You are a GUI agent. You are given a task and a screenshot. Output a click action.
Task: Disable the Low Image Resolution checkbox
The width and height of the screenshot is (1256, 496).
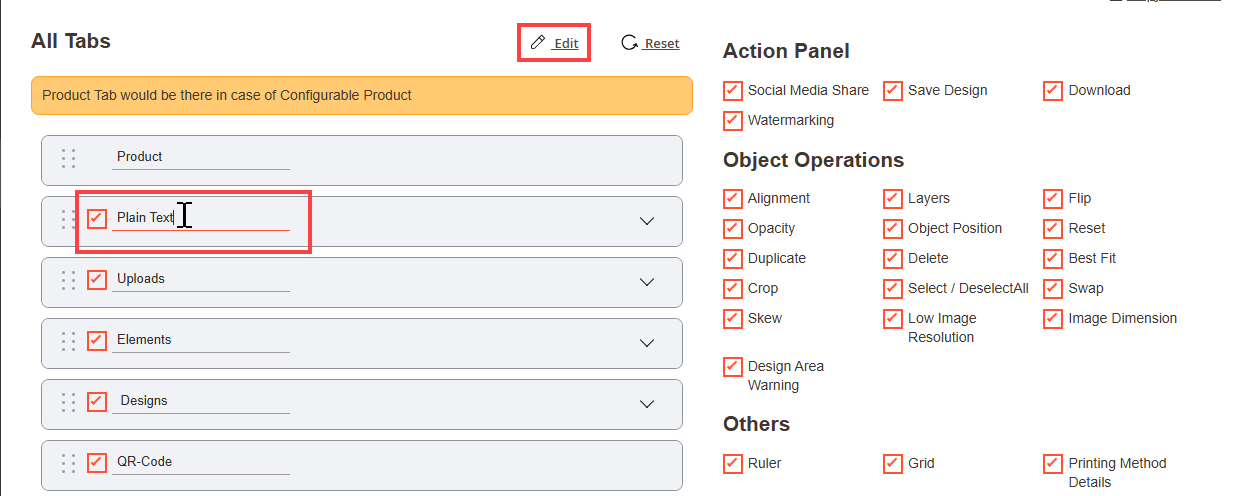(x=893, y=319)
